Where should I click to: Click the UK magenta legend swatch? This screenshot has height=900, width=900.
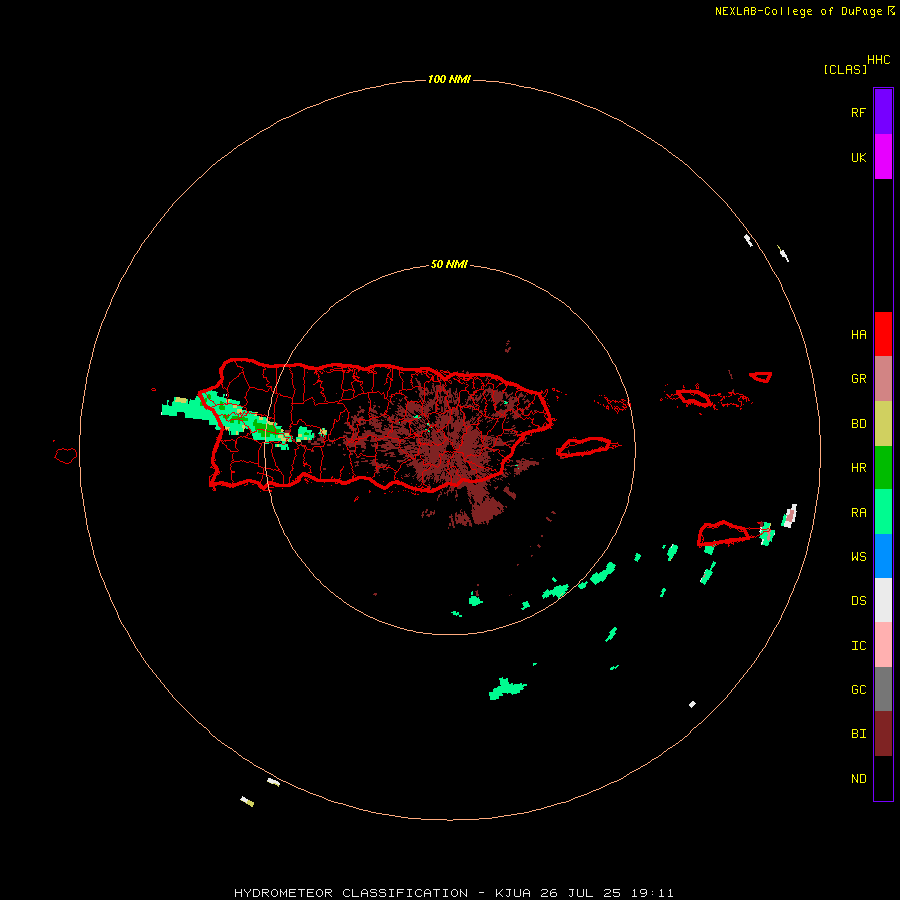click(x=883, y=156)
